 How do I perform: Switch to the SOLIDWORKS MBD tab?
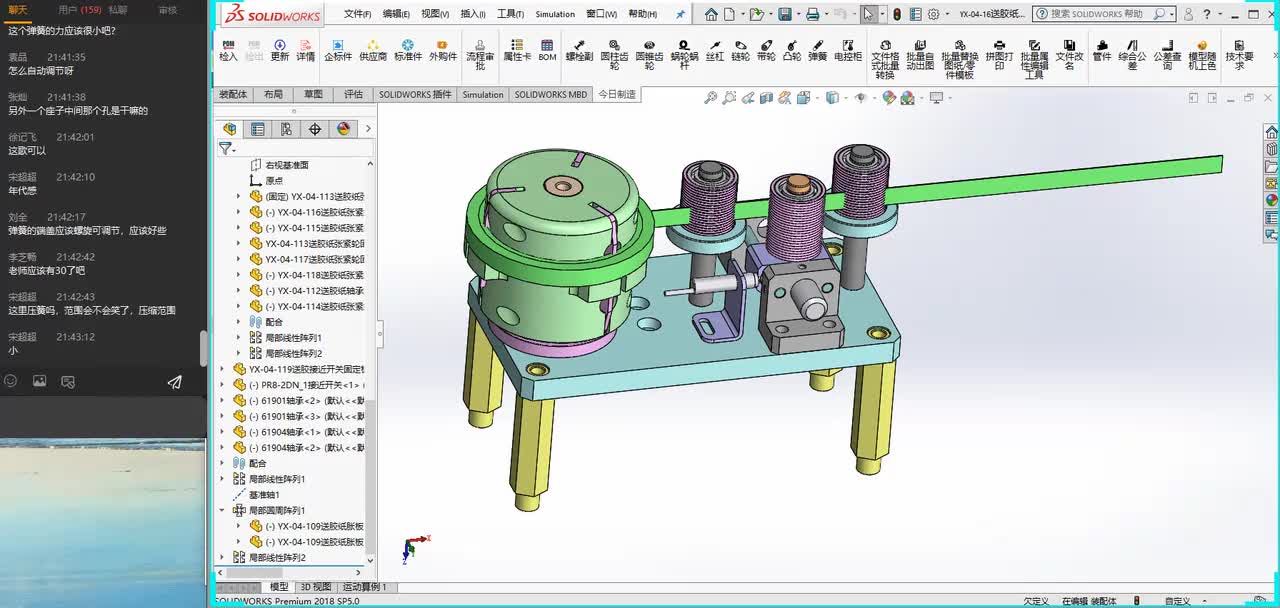[550, 94]
